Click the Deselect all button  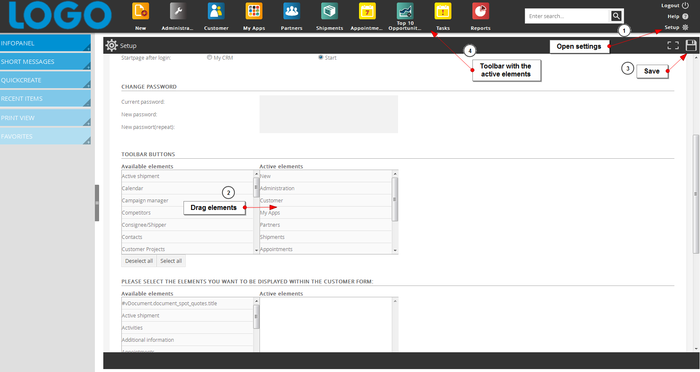tap(139, 261)
